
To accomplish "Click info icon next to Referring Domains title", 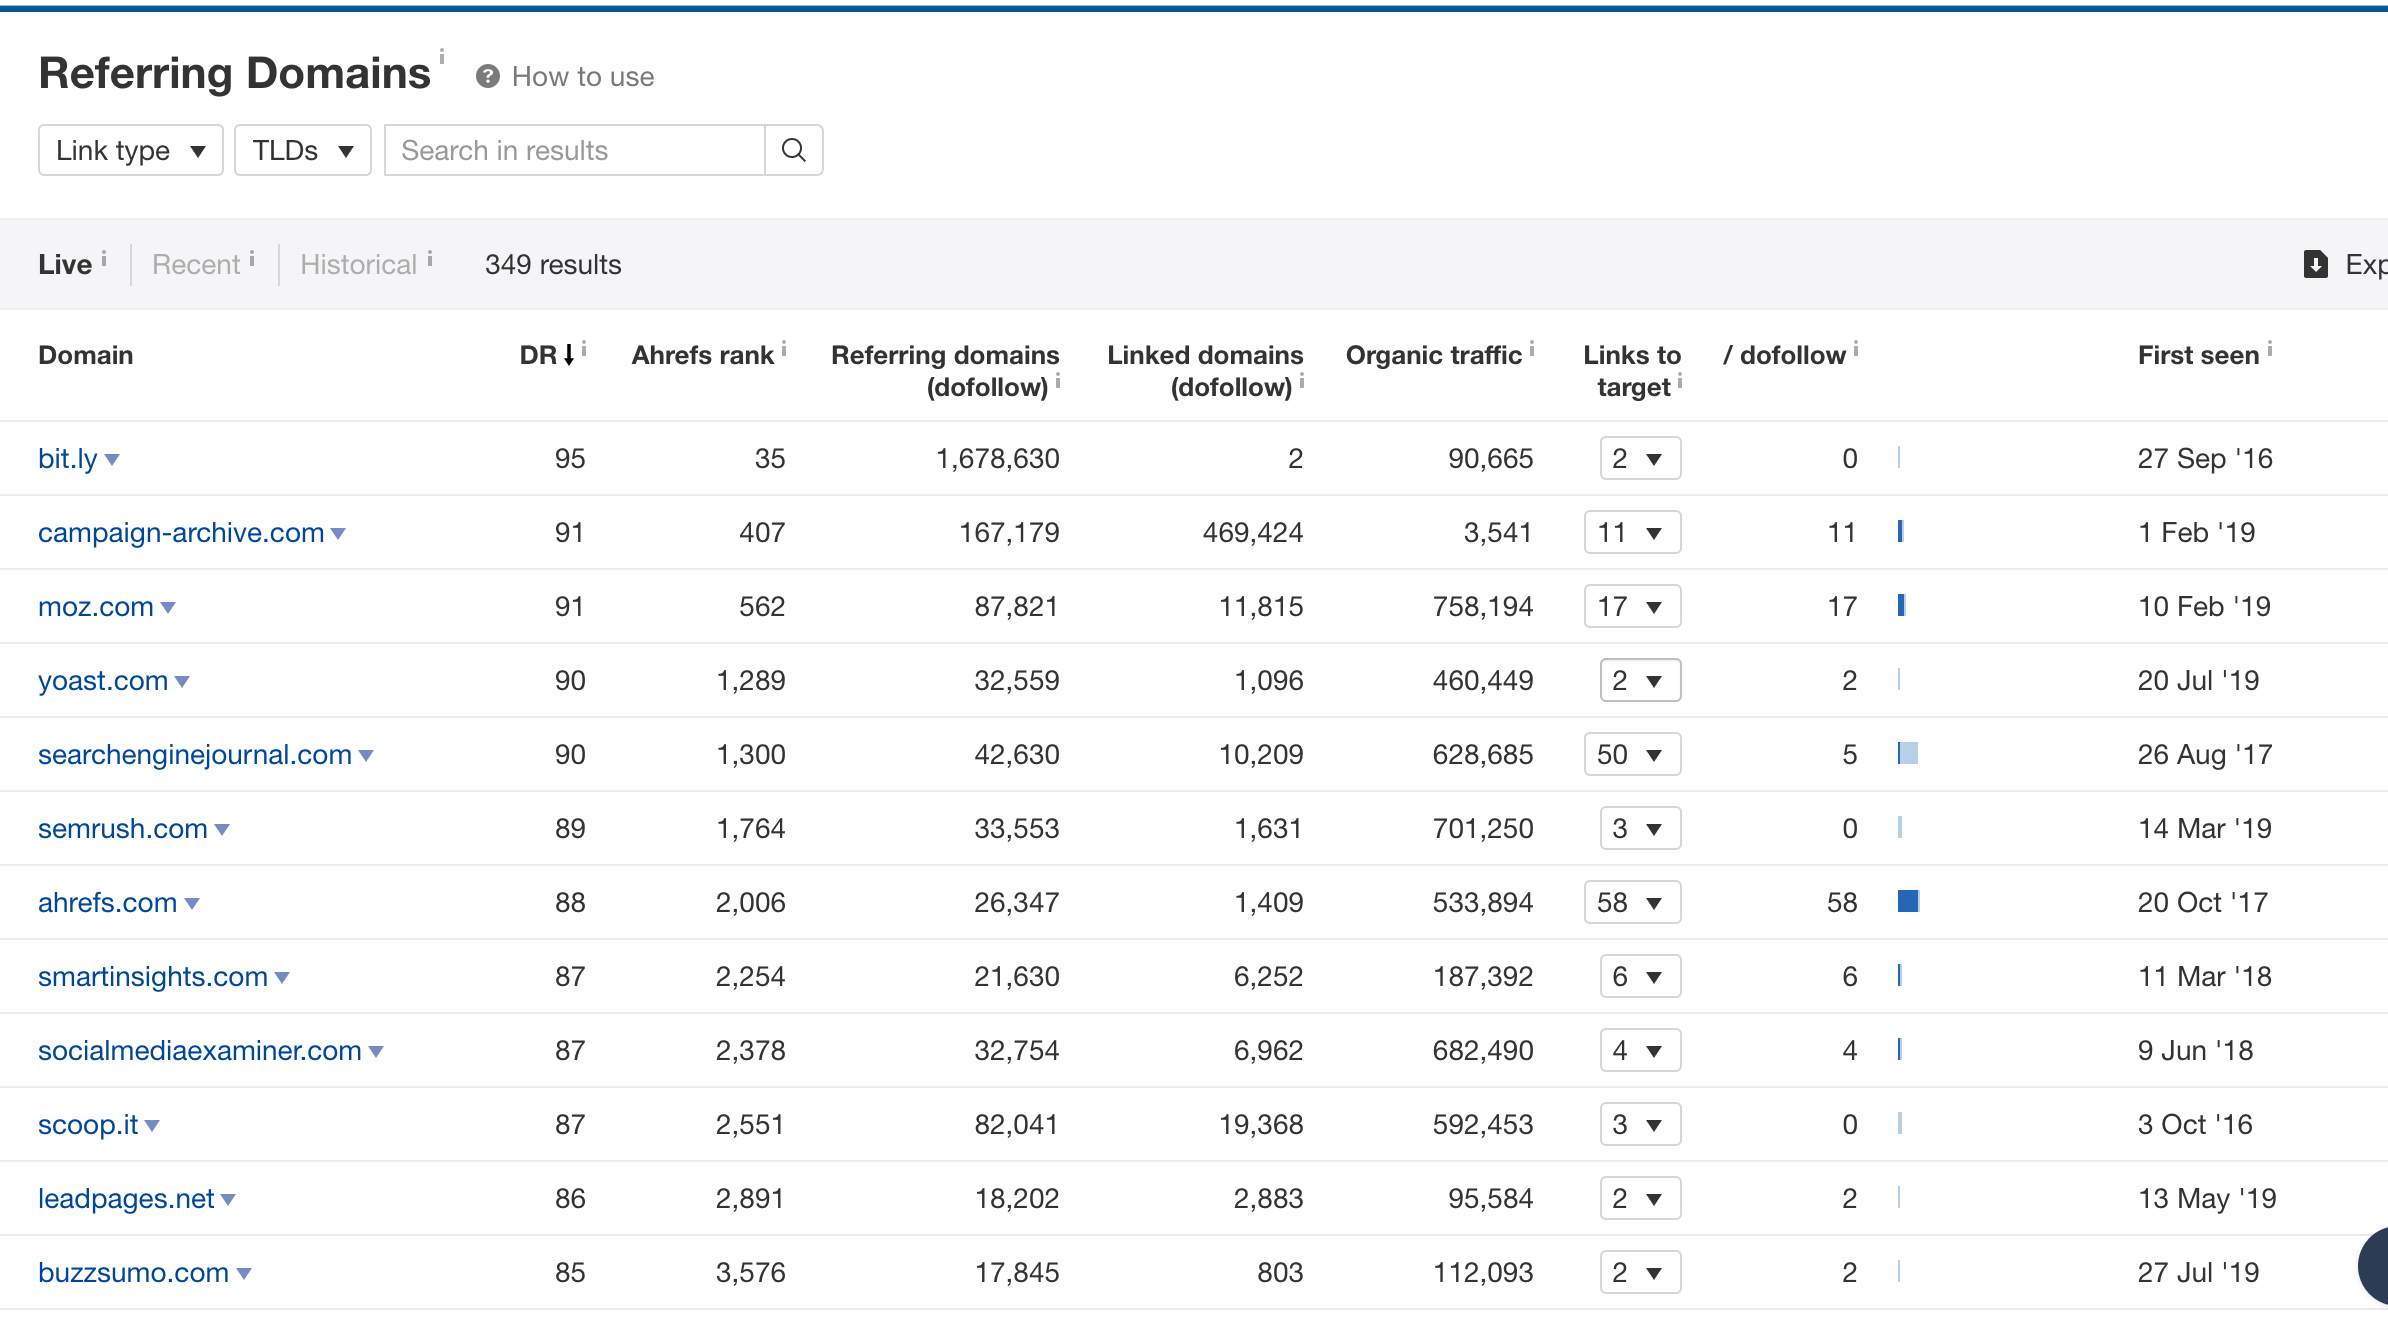I will [x=442, y=56].
